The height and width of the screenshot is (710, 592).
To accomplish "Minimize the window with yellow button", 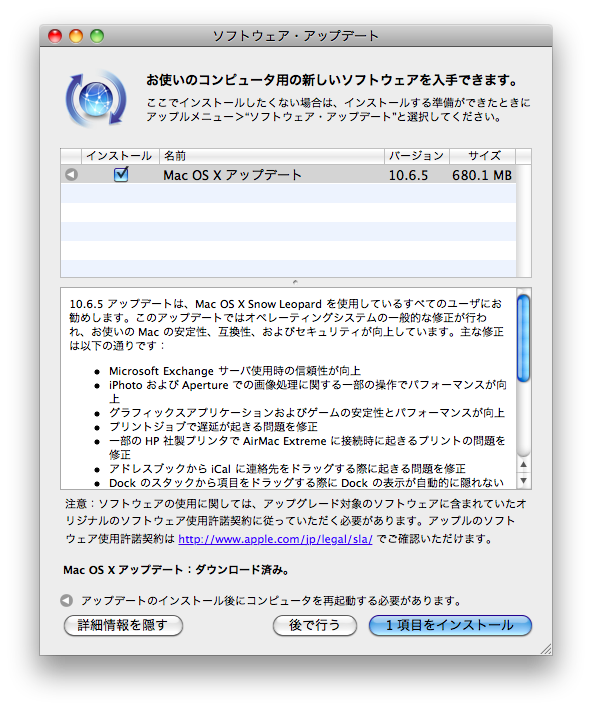I will (x=76, y=36).
